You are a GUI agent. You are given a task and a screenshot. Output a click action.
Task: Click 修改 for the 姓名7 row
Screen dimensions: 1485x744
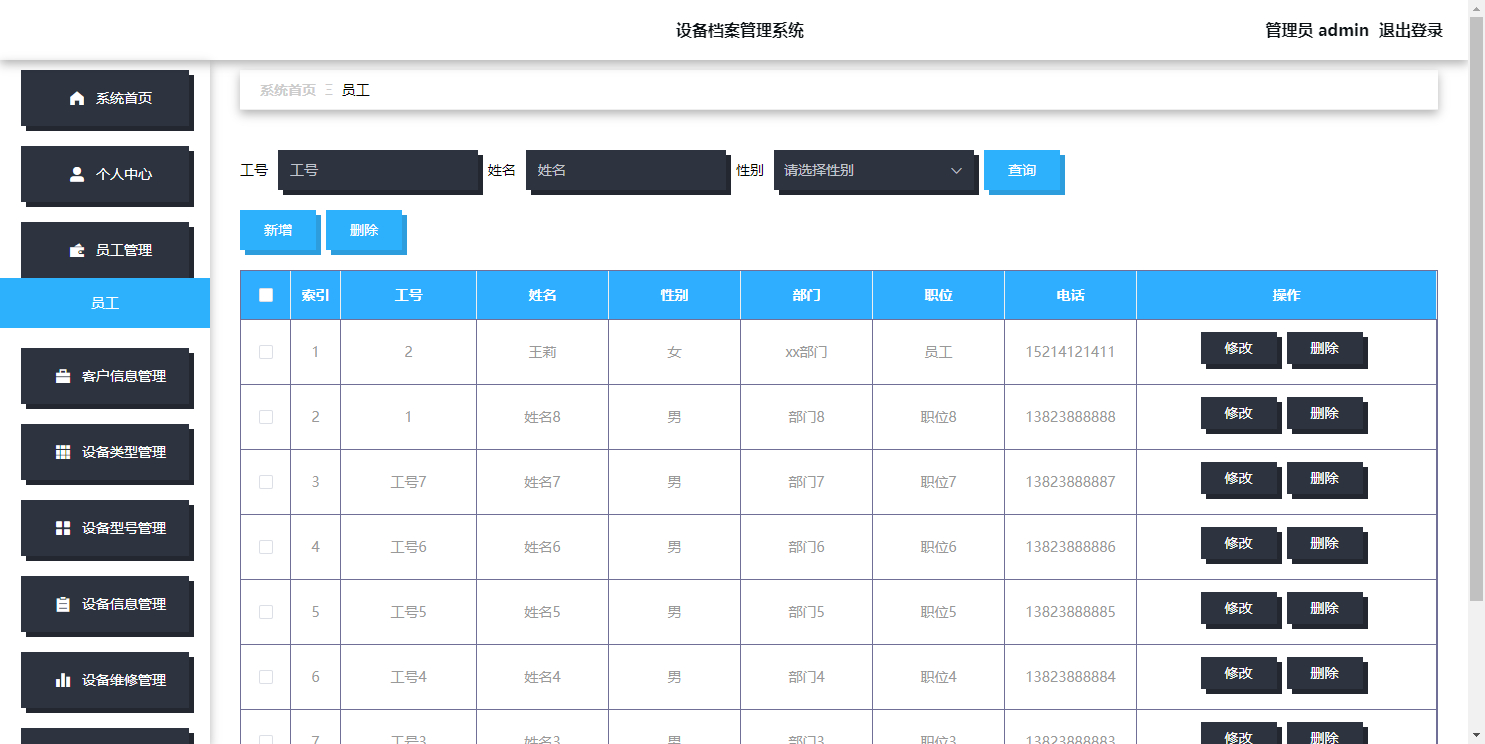point(1239,478)
